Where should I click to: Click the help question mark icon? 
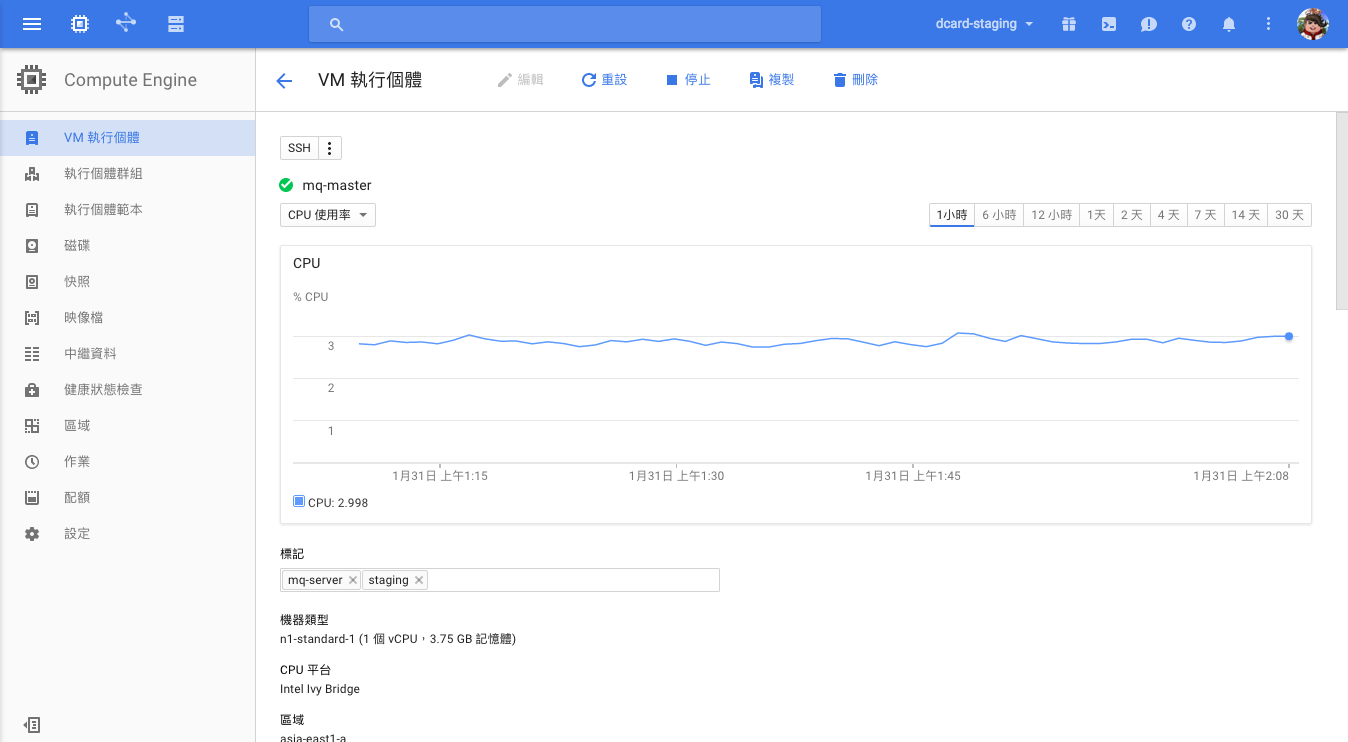1189,24
